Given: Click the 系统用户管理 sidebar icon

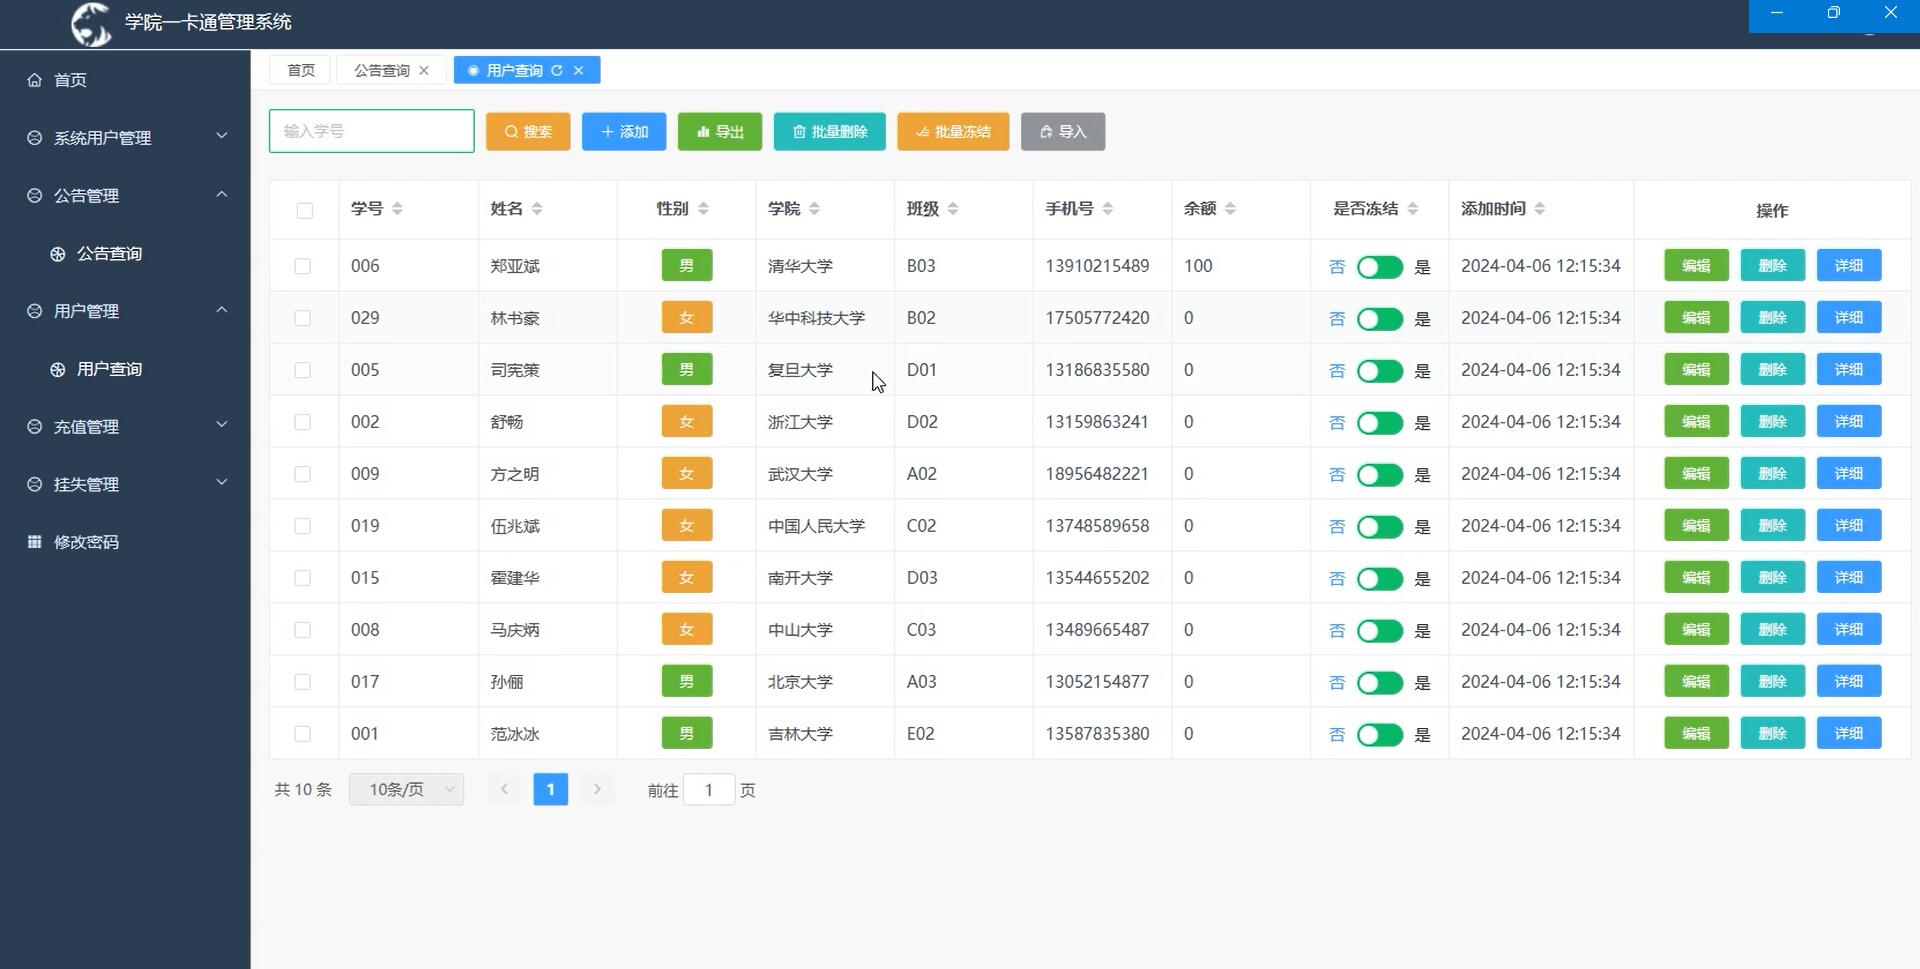Looking at the screenshot, I should pyautogui.click(x=35, y=138).
